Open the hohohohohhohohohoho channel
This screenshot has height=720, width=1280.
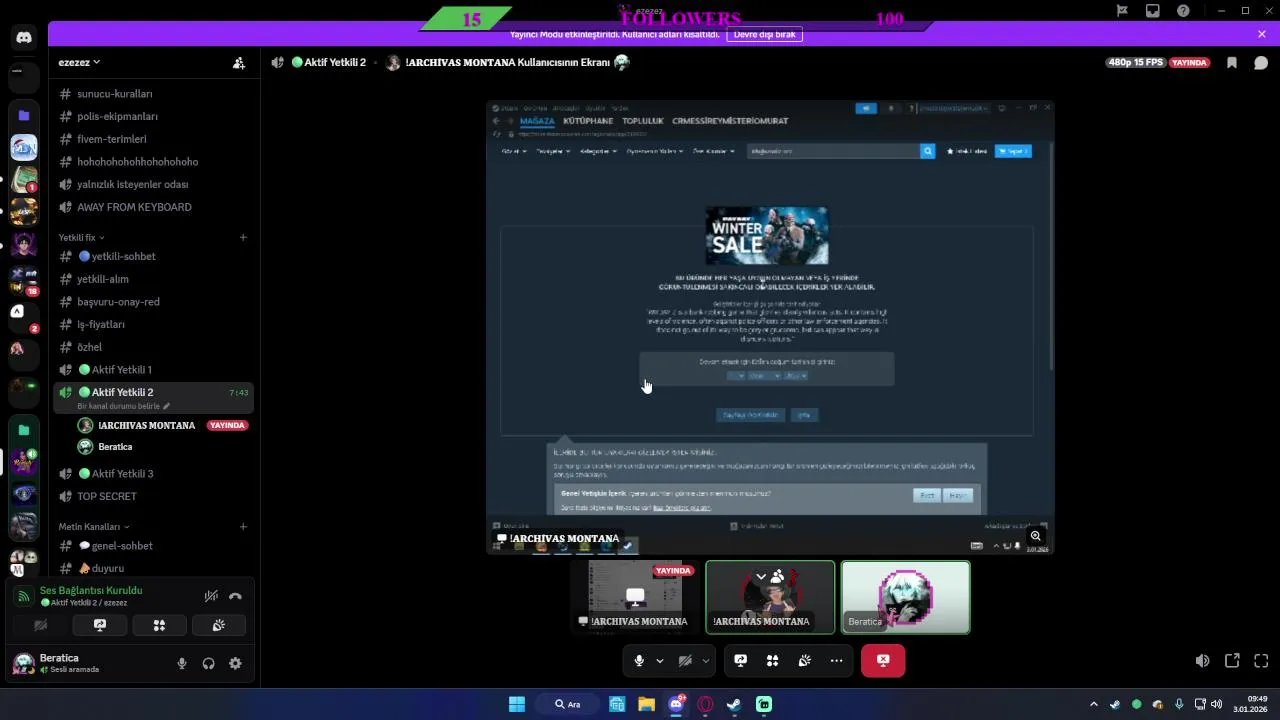(153, 162)
